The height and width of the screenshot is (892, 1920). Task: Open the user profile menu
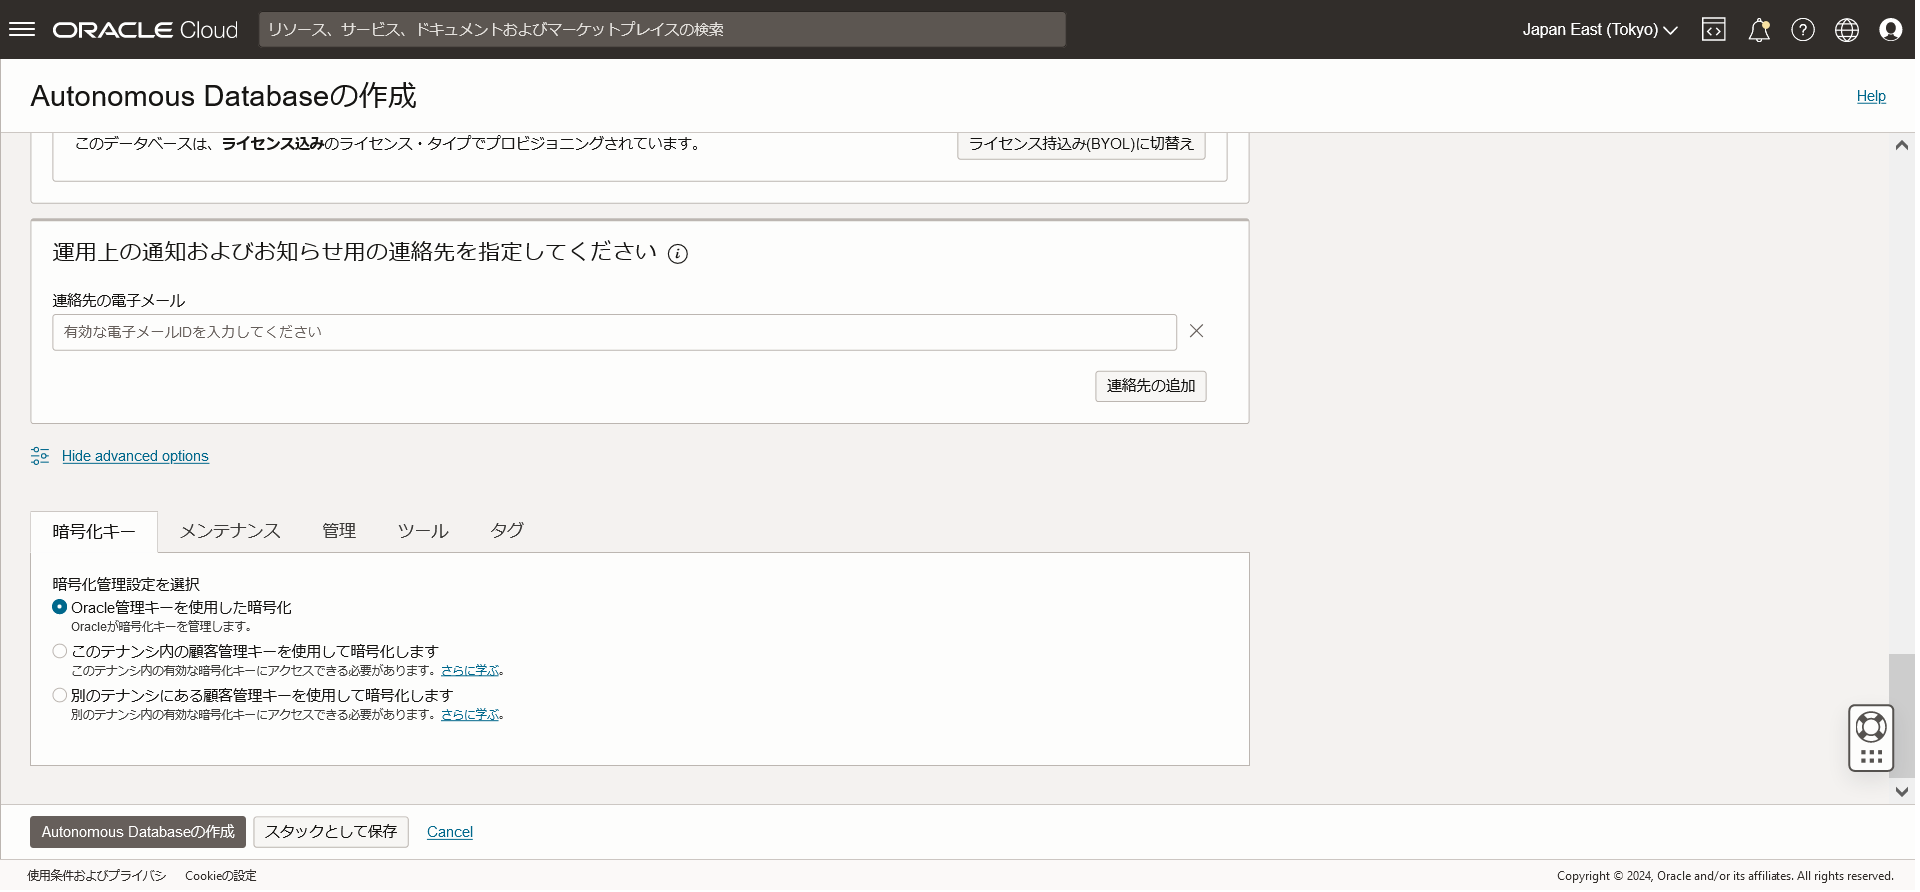point(1891,30)
